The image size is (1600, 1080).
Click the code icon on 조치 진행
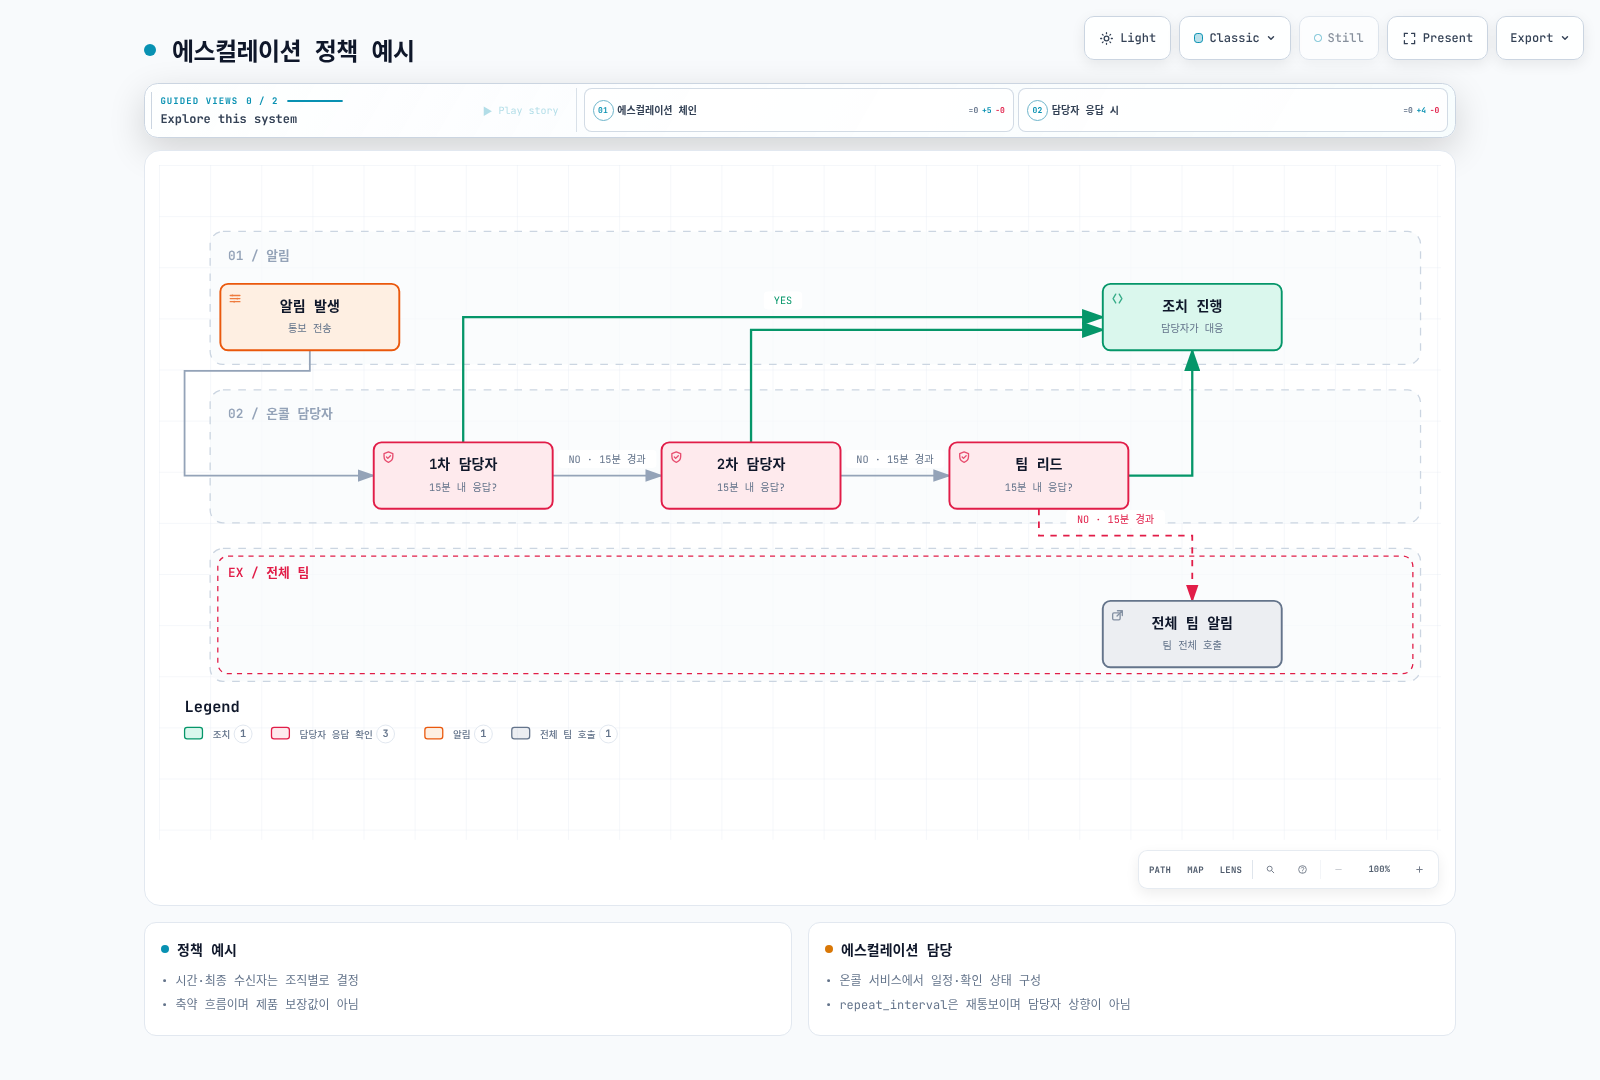point(1117,298)
